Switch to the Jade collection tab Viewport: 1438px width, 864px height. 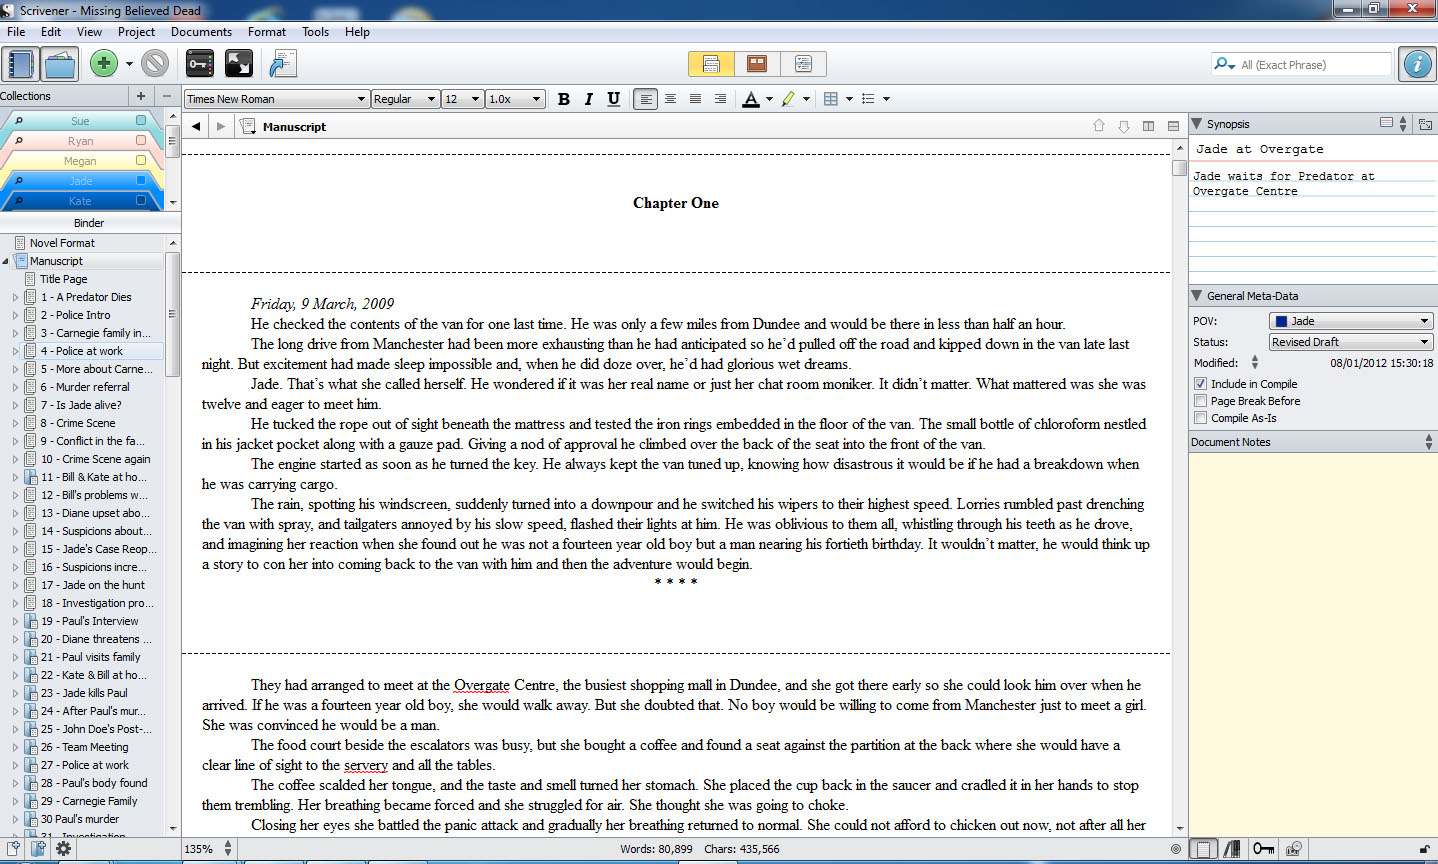click(78, 180)
